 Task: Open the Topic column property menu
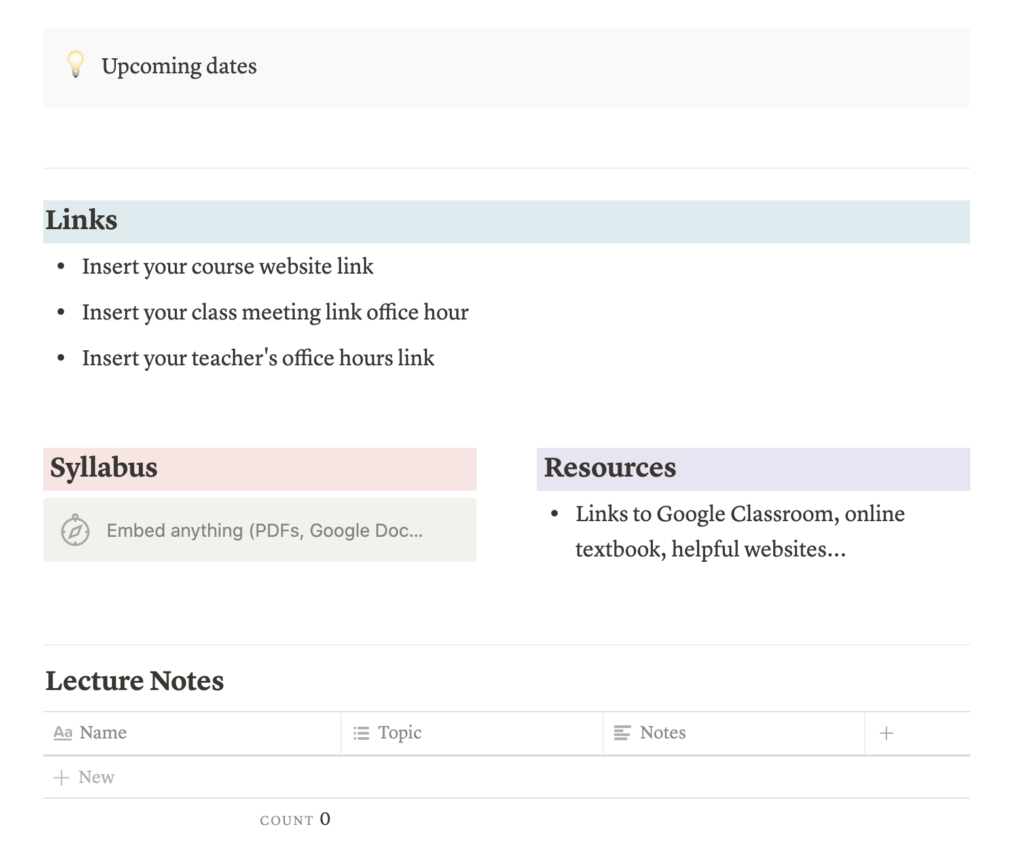point(399,732)
